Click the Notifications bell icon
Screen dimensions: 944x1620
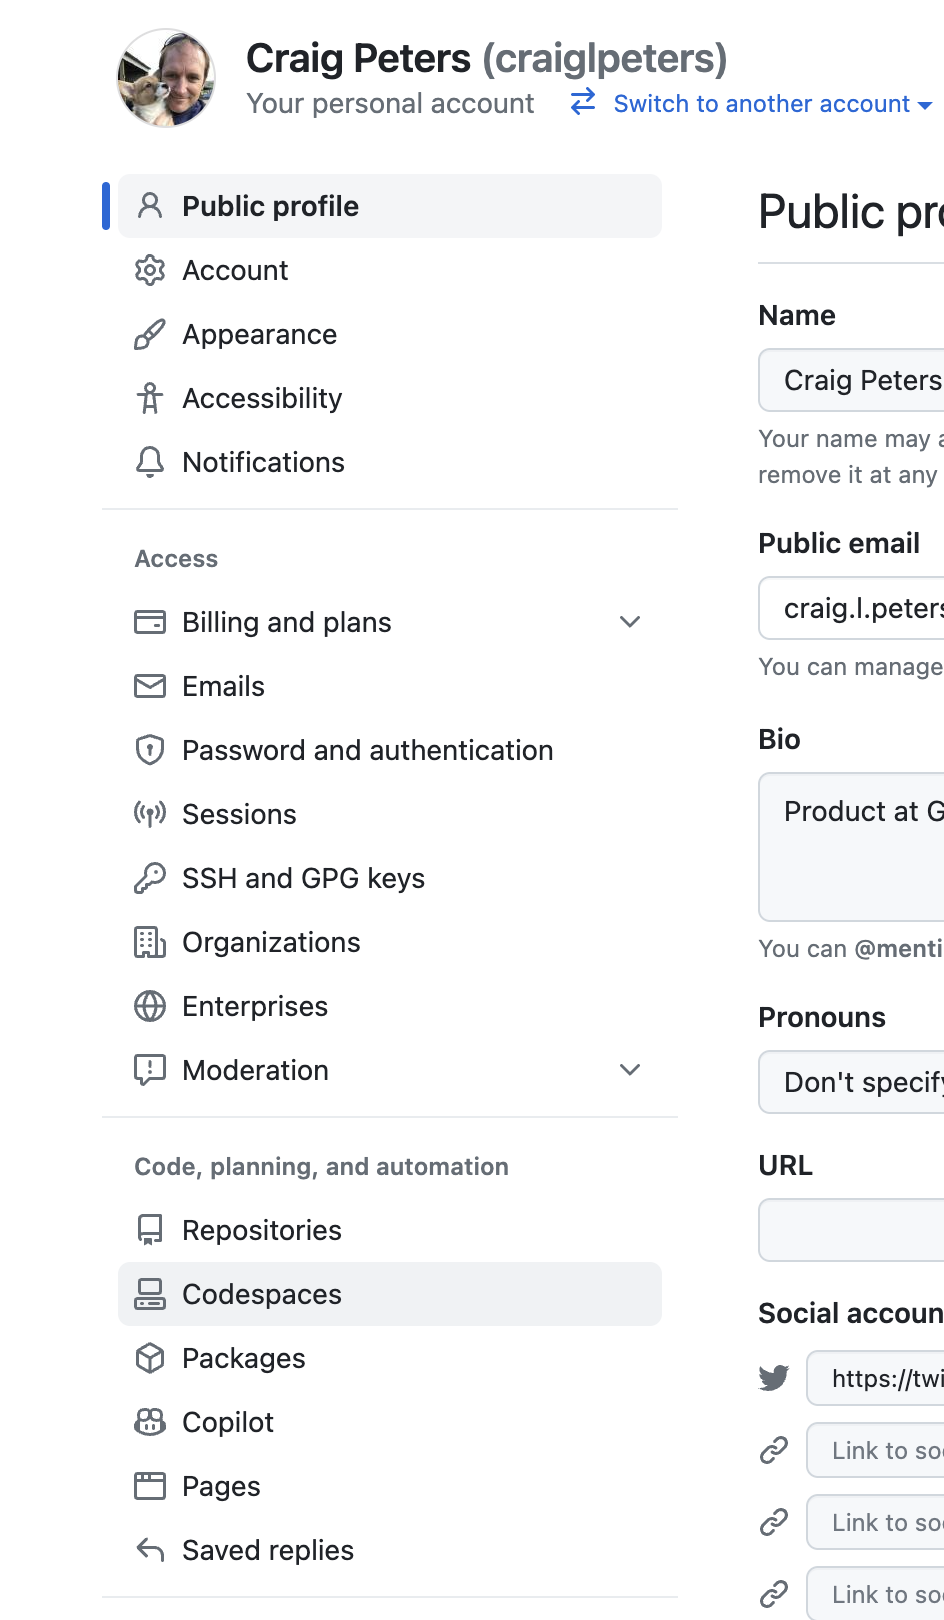[150, 462]
